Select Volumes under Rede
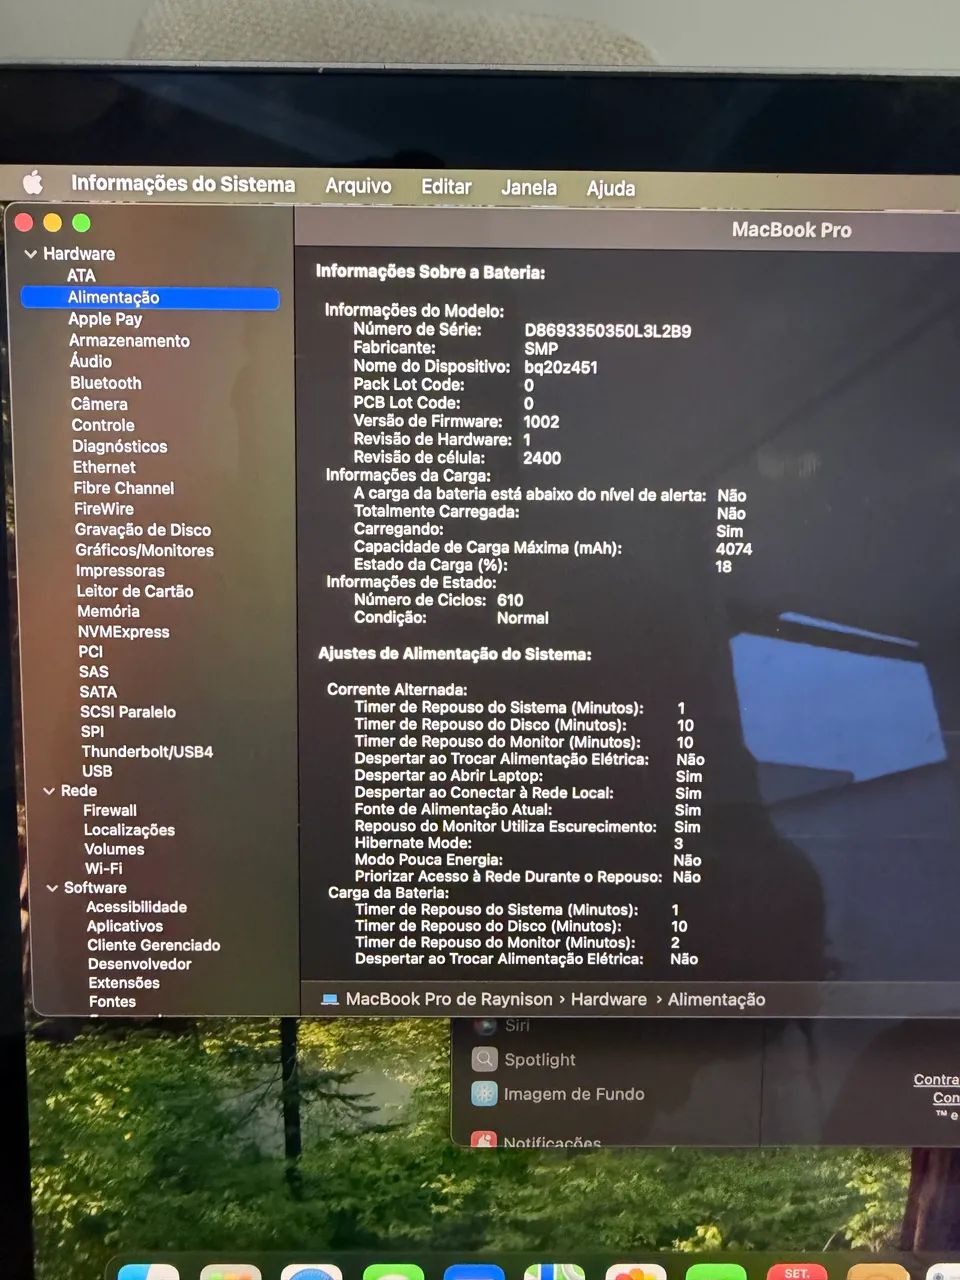The image size is (960, 1280). [114, 849]
